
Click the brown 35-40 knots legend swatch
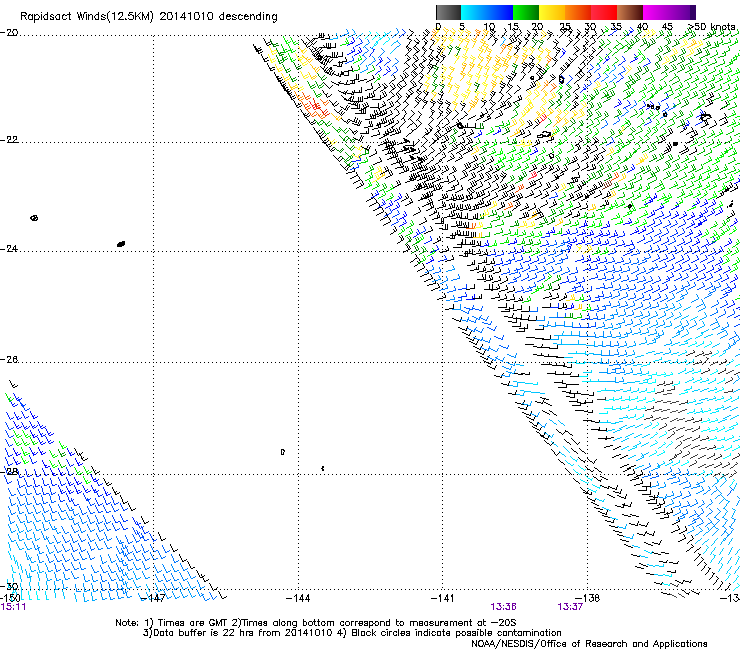pyautogui.click(x=630, y=12)
